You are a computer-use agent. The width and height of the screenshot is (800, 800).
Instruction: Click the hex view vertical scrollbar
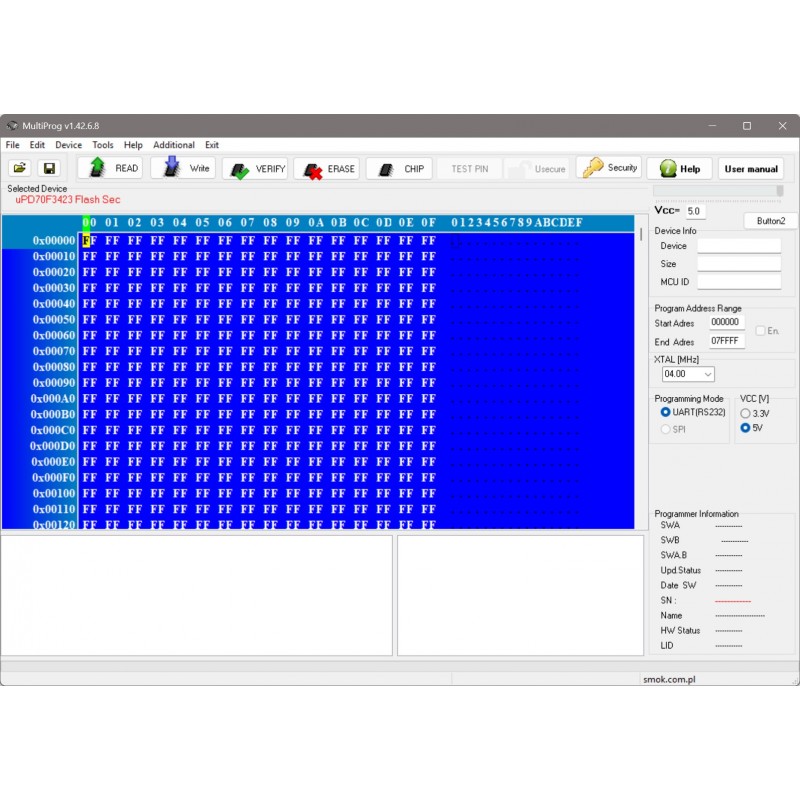click(x=641, y=380)
